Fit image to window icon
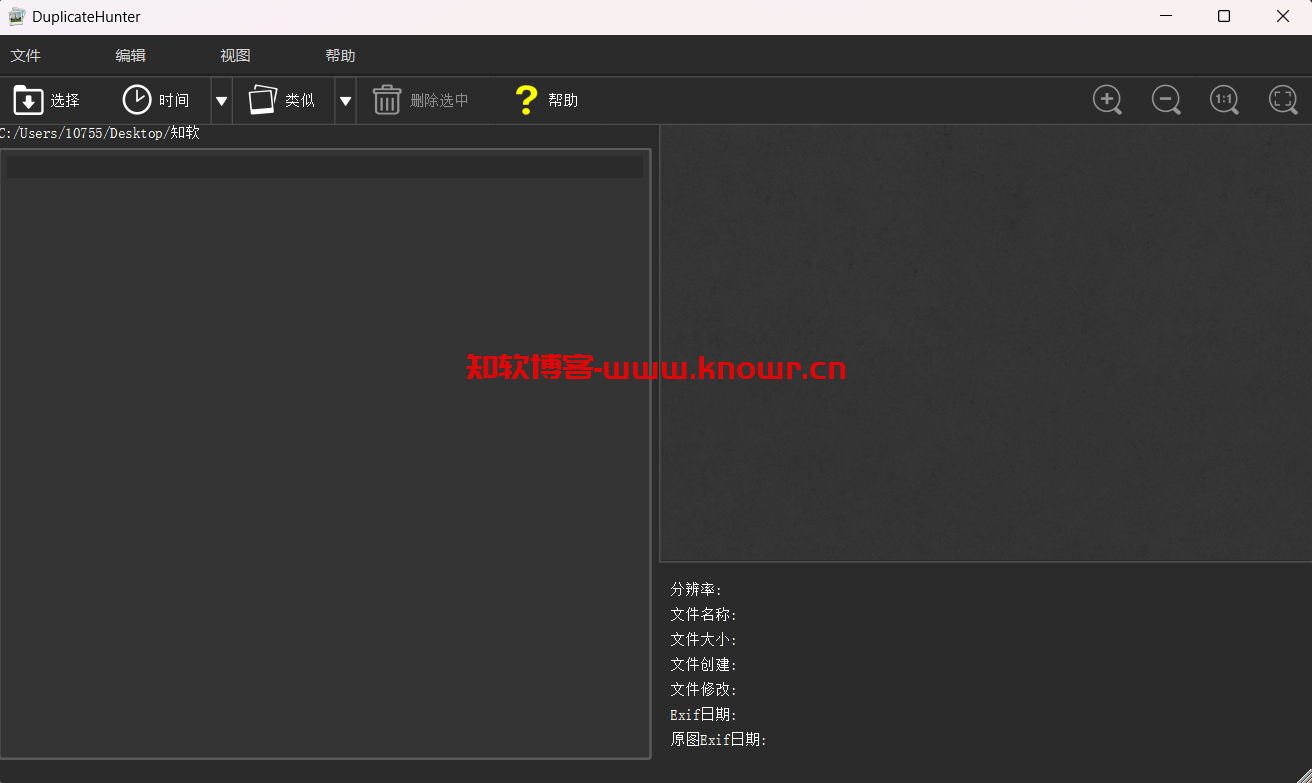 [x=1283, y=100]
